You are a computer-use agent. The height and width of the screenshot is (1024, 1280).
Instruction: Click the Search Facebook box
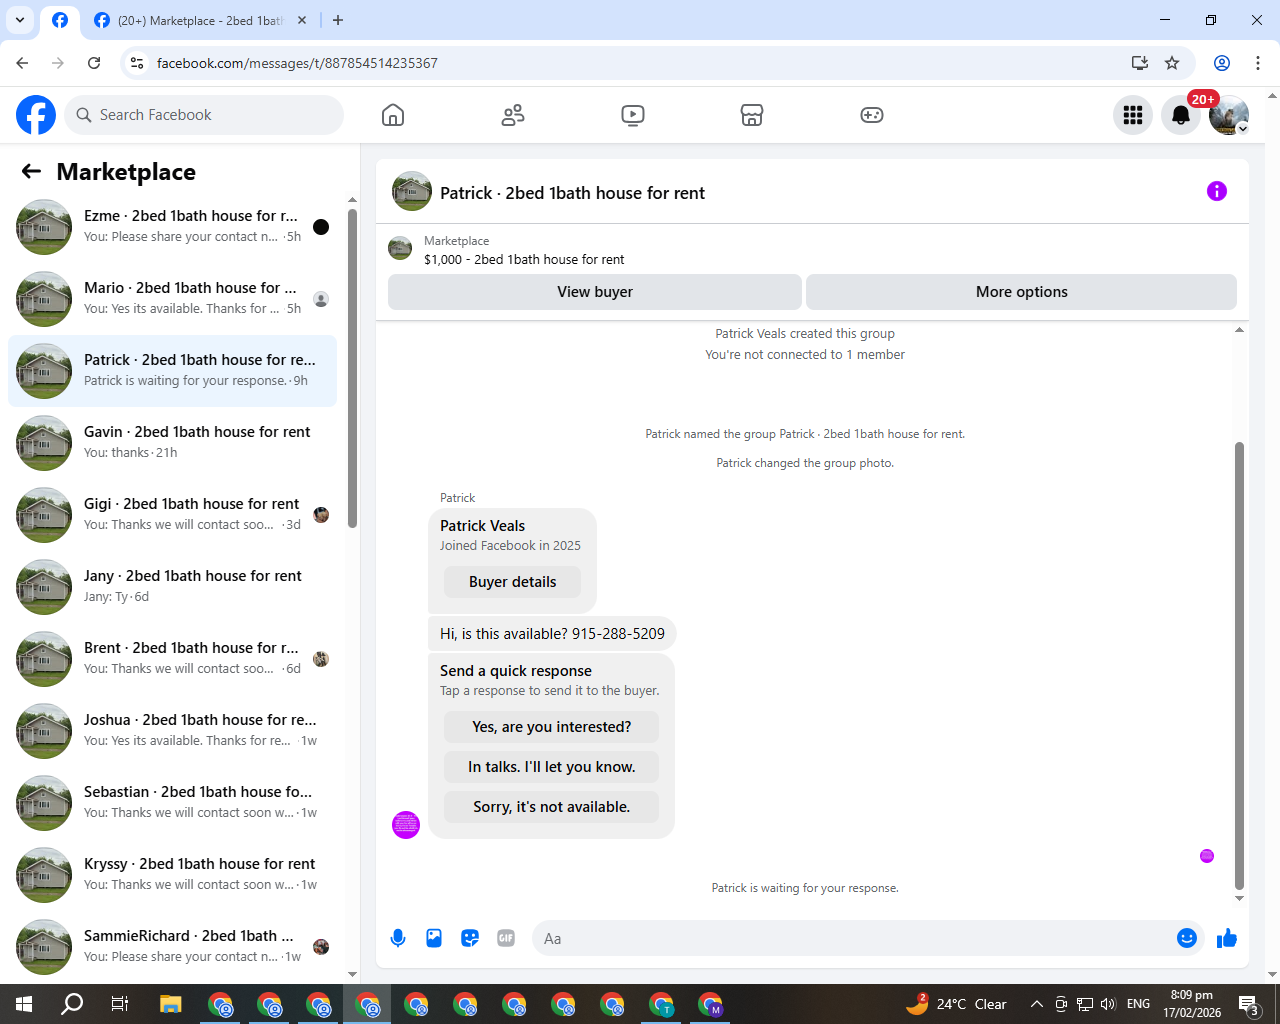click(204, 115)
